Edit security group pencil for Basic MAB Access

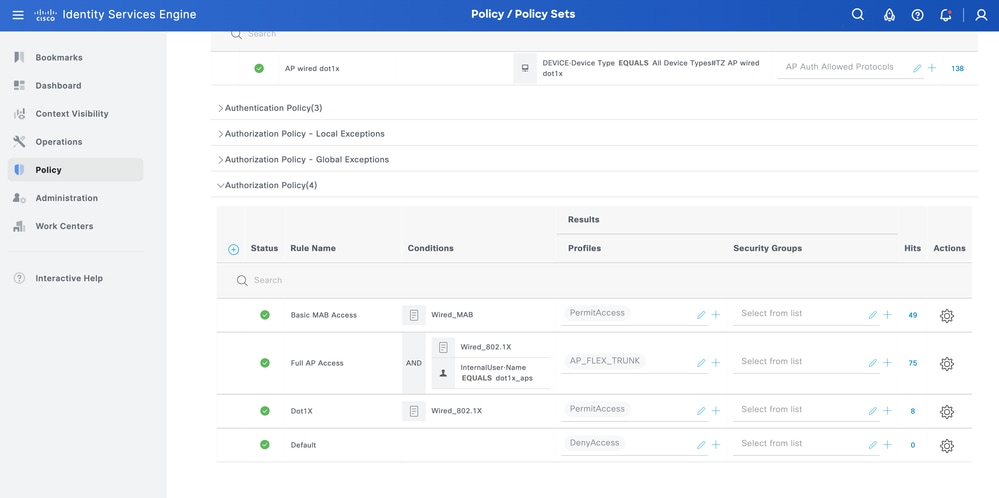point(872,315)
